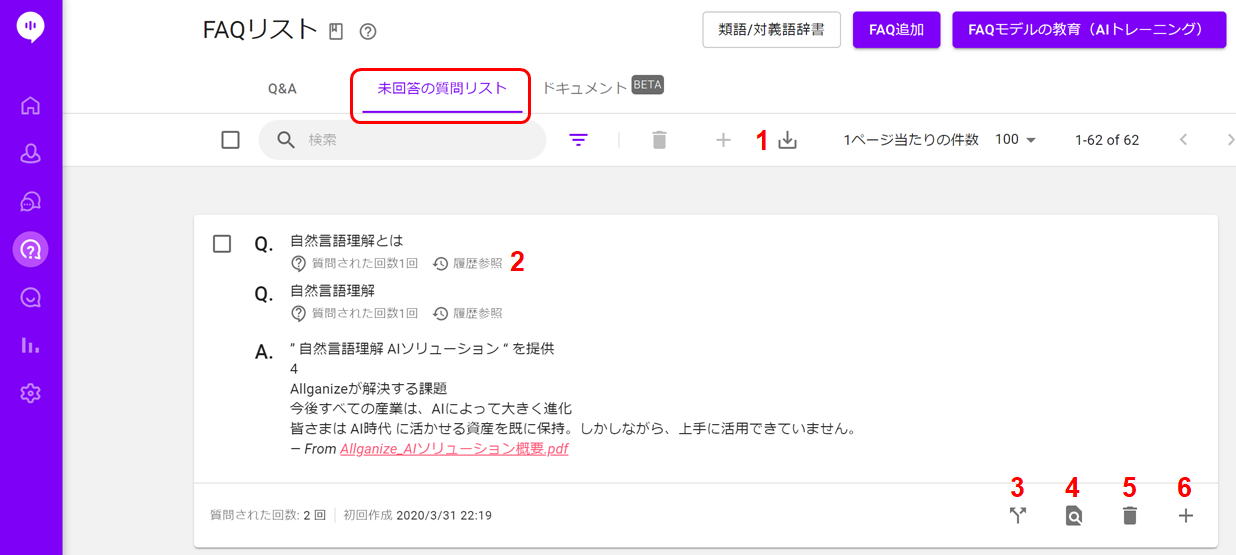
Task: Open the home icon in the sidebar
Action: point(31,105)
